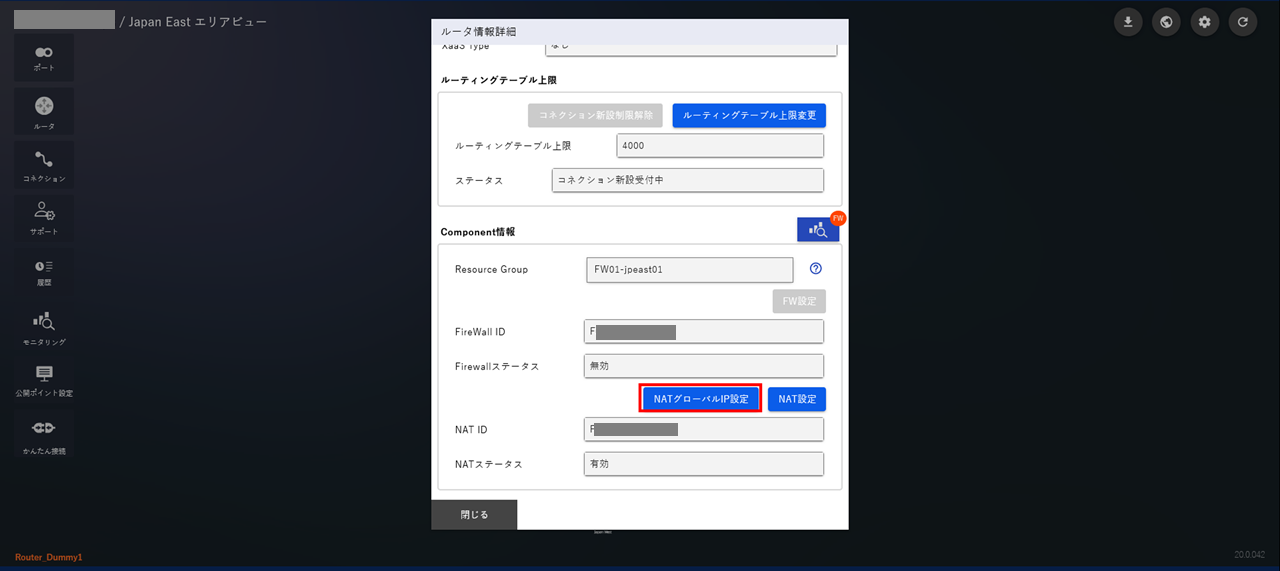This screenshot has height=571, width=1280.
Task: Click the download icon in top bar
Action: tap(1128, 21)
